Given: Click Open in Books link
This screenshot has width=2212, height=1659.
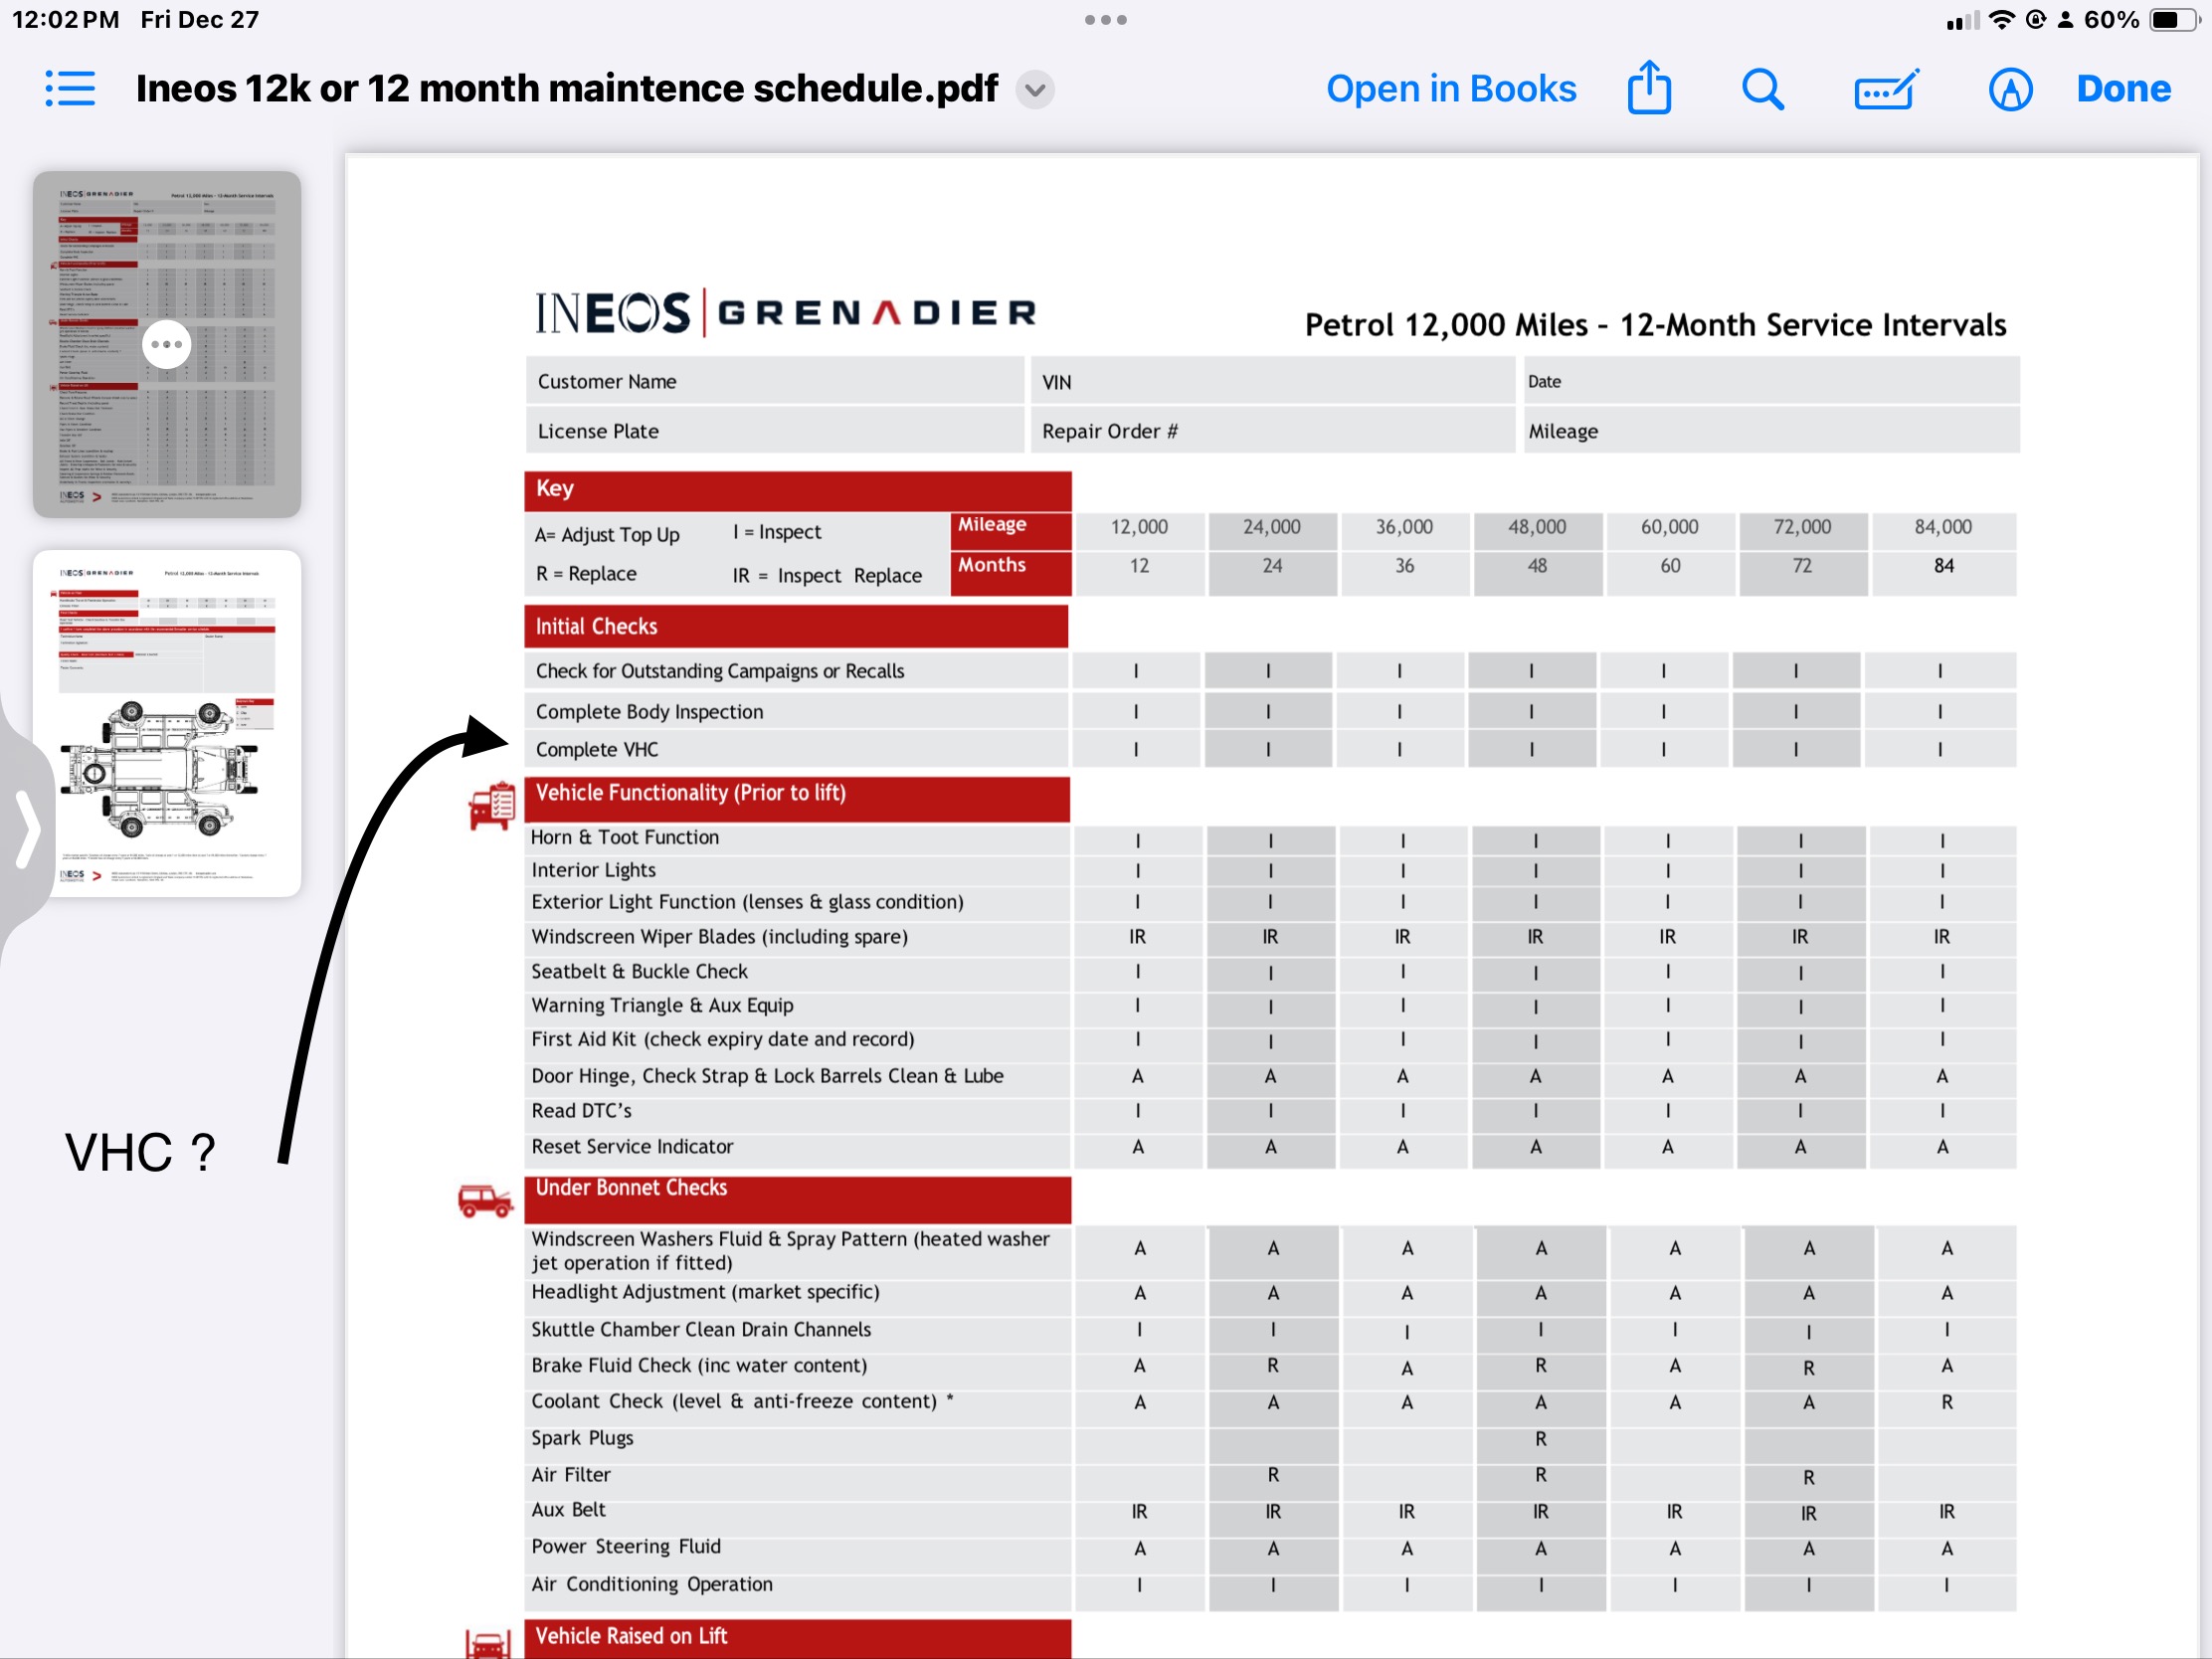Looking at the screenshot, I should (x=1450, y=89).
